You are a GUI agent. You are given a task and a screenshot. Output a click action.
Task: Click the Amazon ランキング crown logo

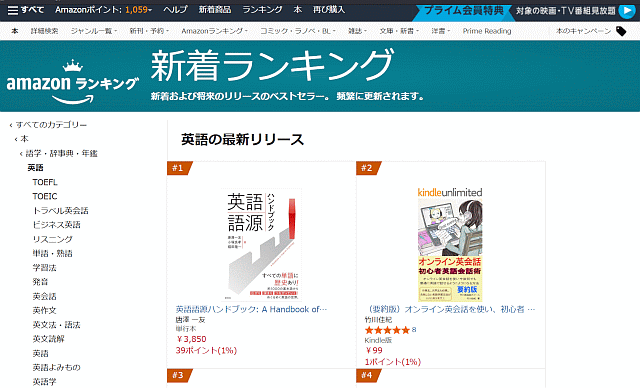73,82
